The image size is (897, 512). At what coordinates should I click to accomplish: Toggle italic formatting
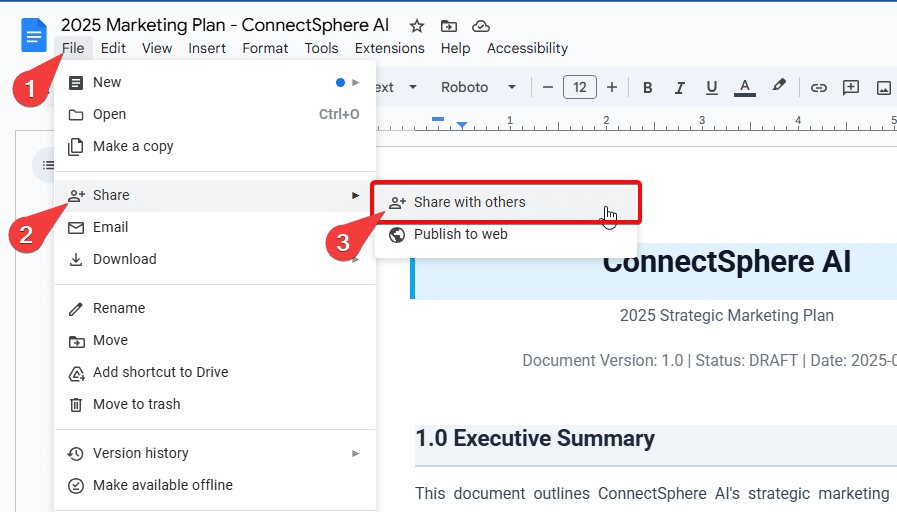[x=680, y=88]
